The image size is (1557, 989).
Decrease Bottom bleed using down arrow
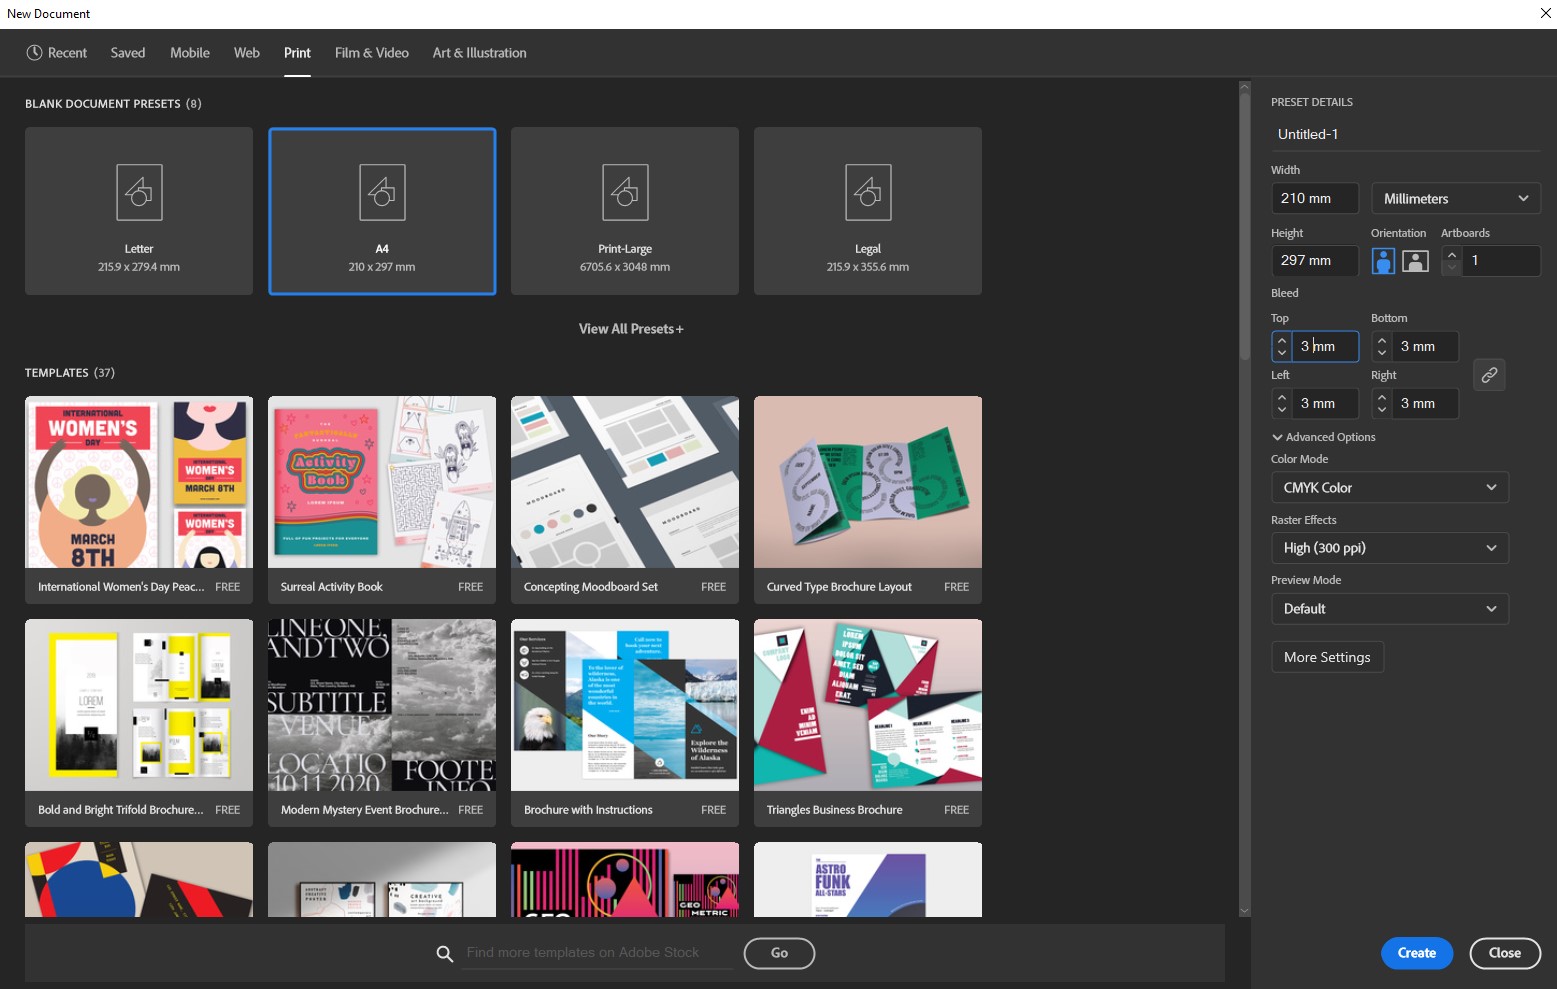(x=1382, y=352)
